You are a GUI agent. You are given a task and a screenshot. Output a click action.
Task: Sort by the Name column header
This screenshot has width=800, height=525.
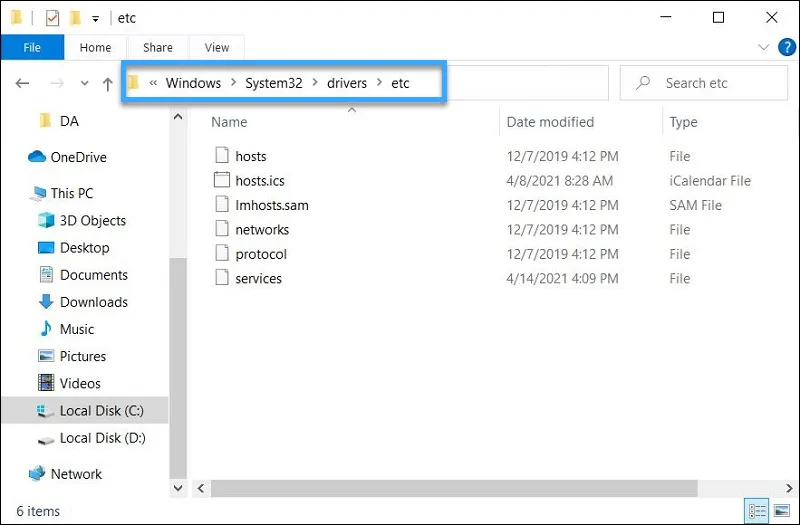229,122
